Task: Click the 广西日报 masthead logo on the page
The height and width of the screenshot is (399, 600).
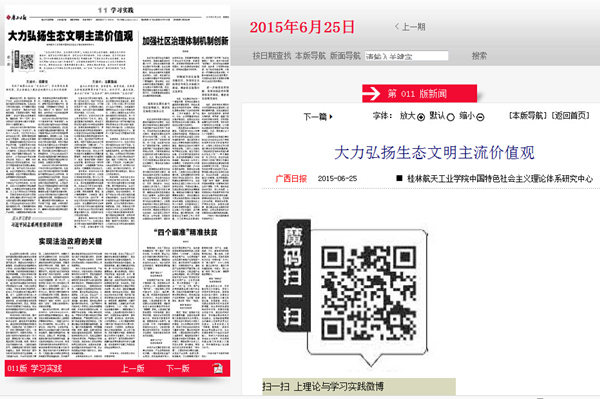Action: [x=16, y=18]
